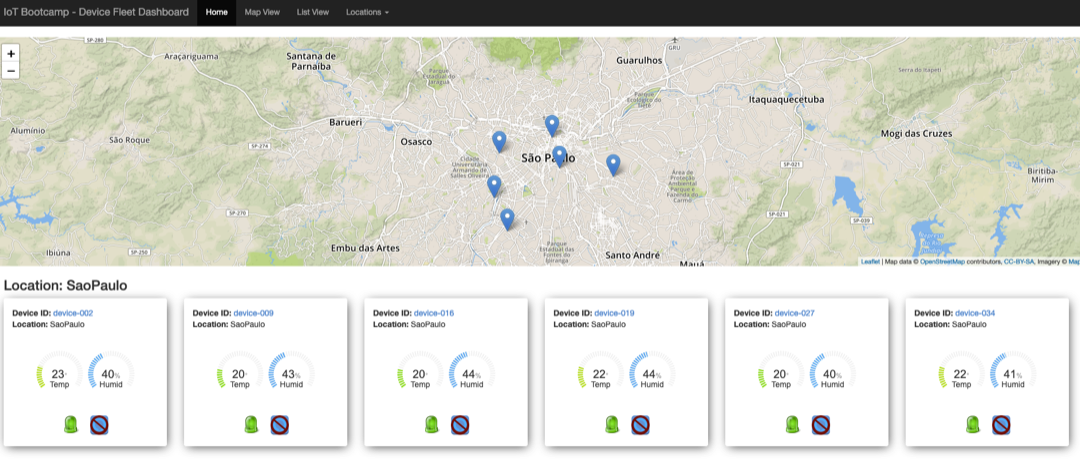The image size is (1080, 468).
Task: Select the map pin over São Paulo label
Action: pyautogui.click(x=559, y=156)
